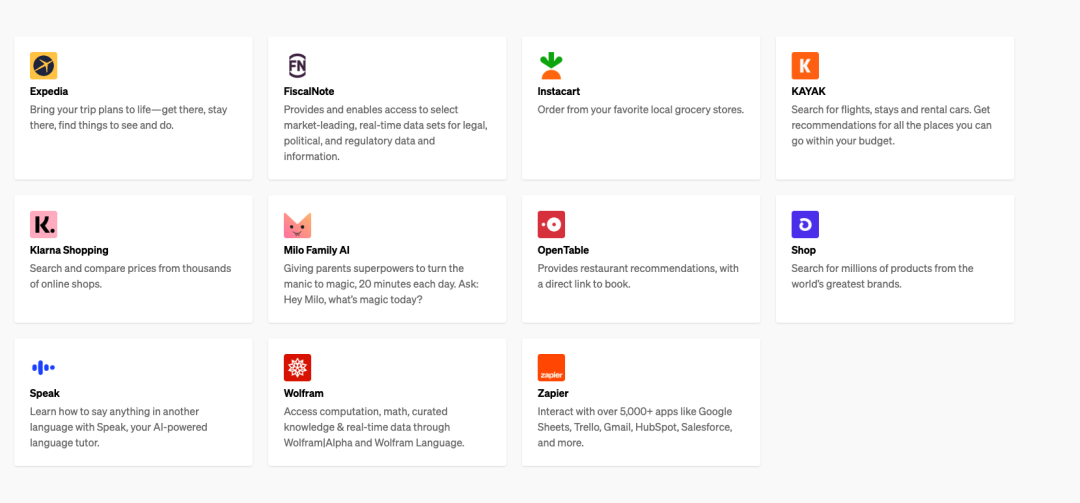The height and width of the screenshot is (503, 1080).
Task: Click the blue Speak waveform icon
Action: click(44, 367)
